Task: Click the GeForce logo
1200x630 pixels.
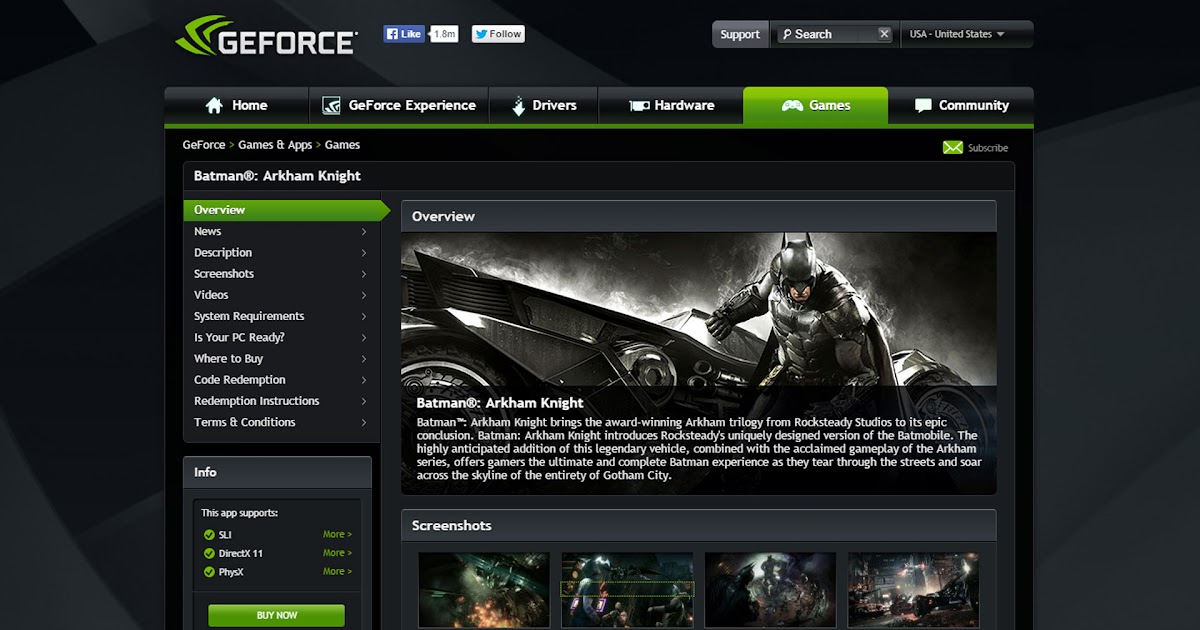Action: click(x=266, y=35)
